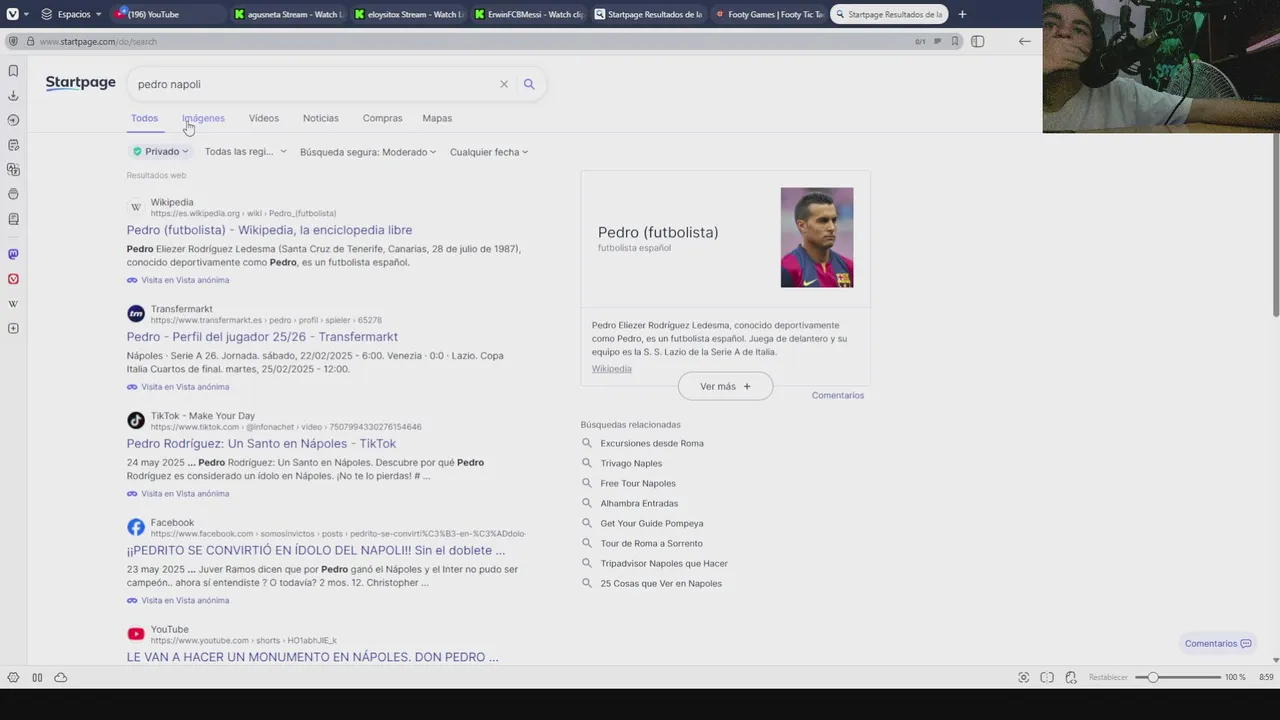Select the Videos results tab
This screenshot has height=720, width=1280.
pyautogui.click(x=264, y=118)
